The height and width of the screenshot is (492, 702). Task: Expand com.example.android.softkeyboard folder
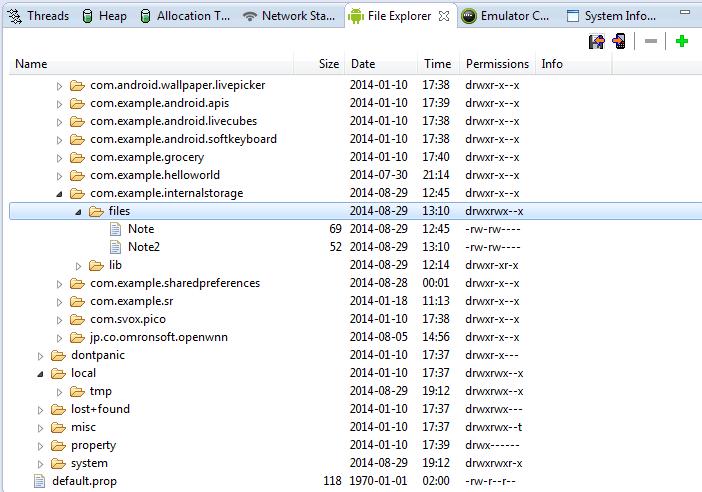tap(59, 140)
